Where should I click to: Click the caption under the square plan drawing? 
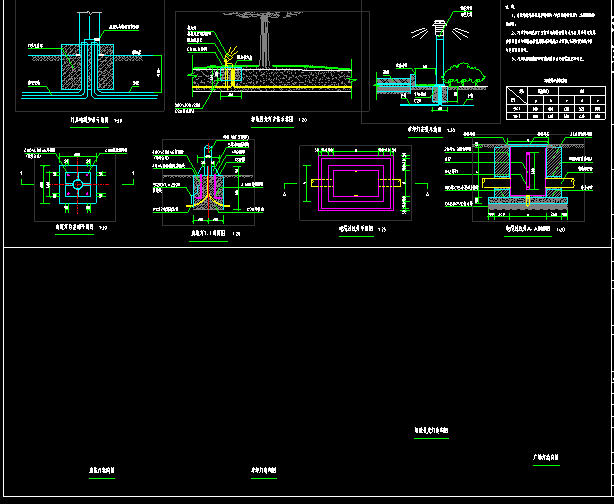[75, 226]
